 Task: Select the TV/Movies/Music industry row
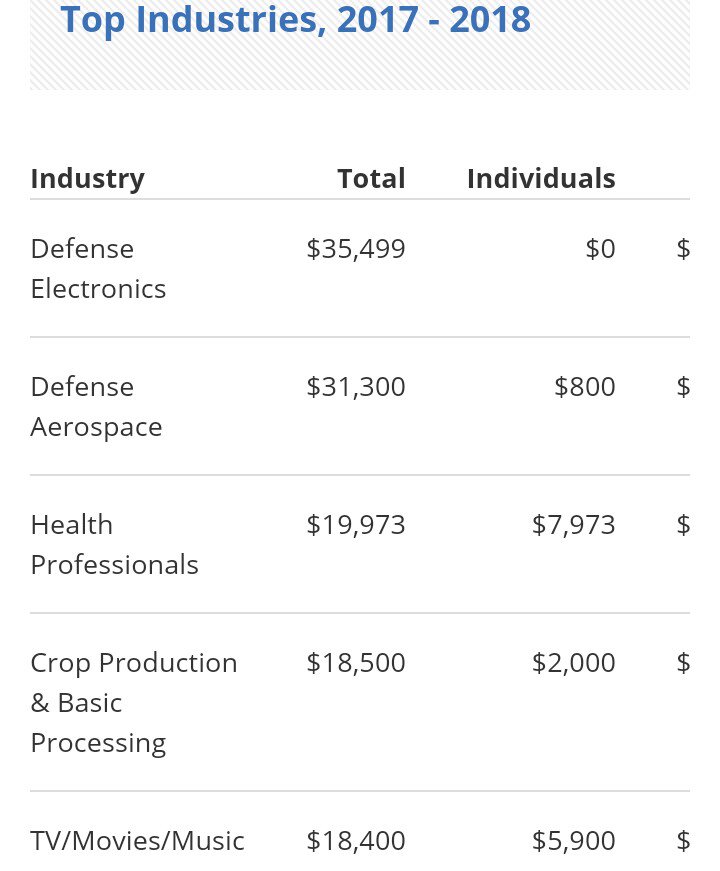pos(137,841)
